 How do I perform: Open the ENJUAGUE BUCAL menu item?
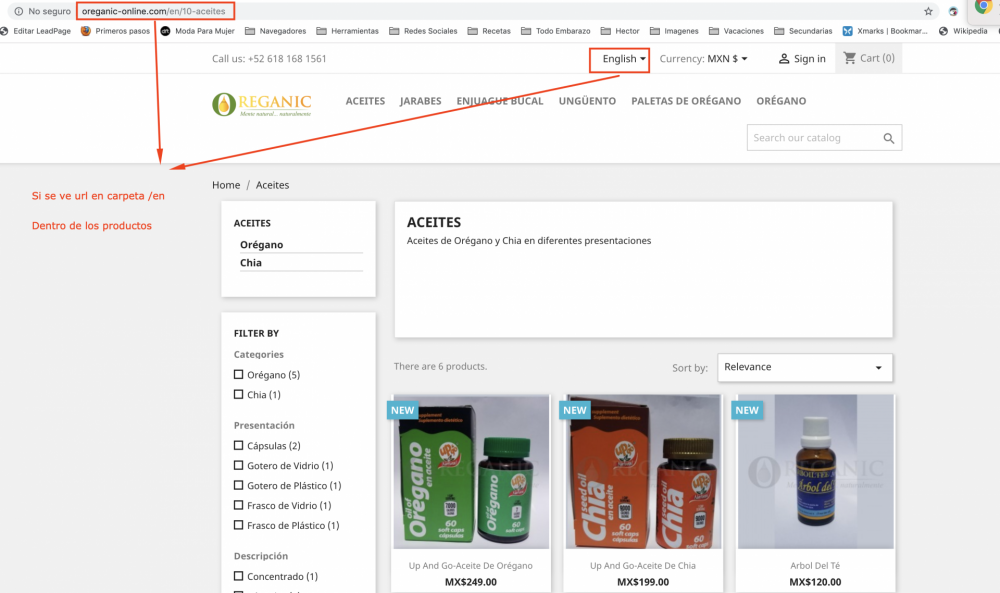(x=499, y=101)
